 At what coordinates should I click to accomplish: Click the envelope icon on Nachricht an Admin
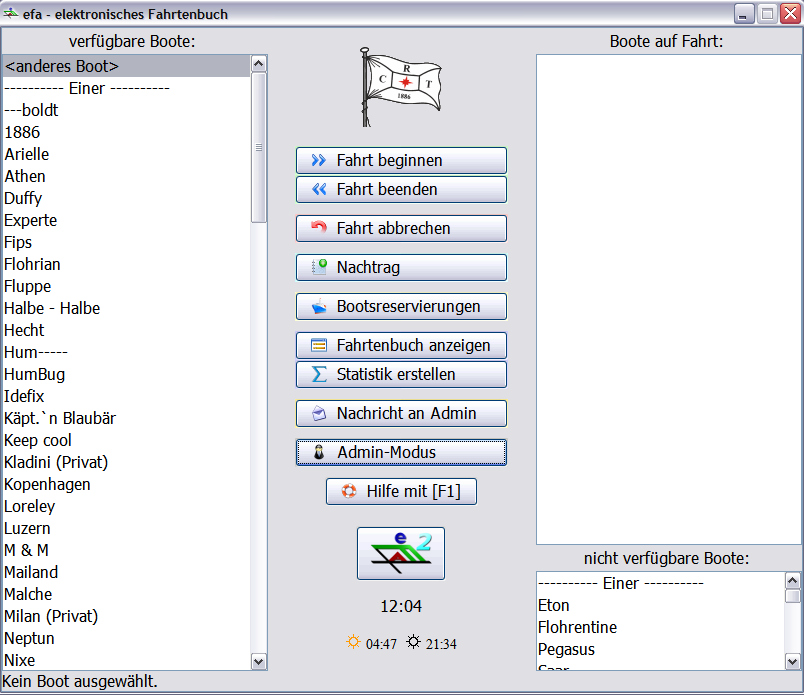(319, 413)
